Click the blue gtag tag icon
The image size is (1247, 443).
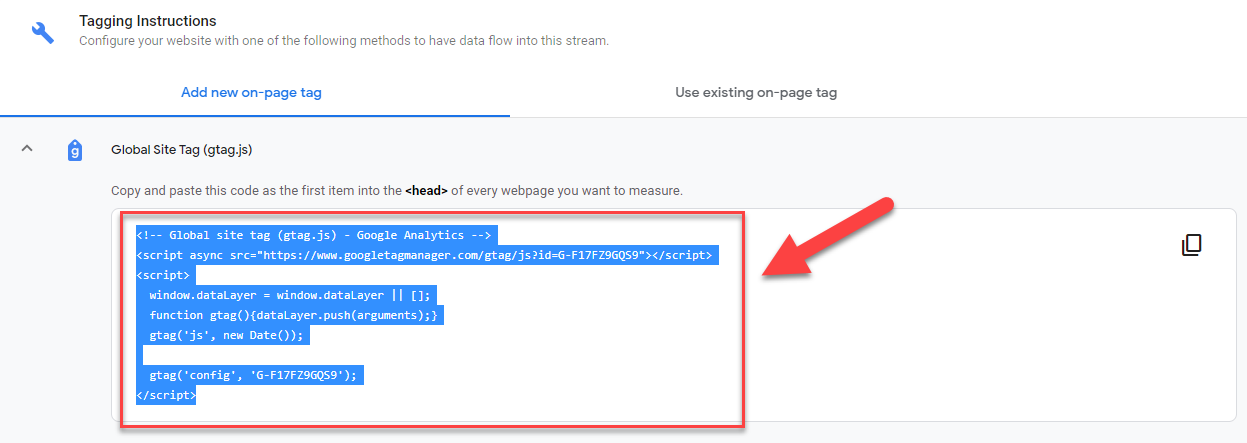(x=74, y=150)
